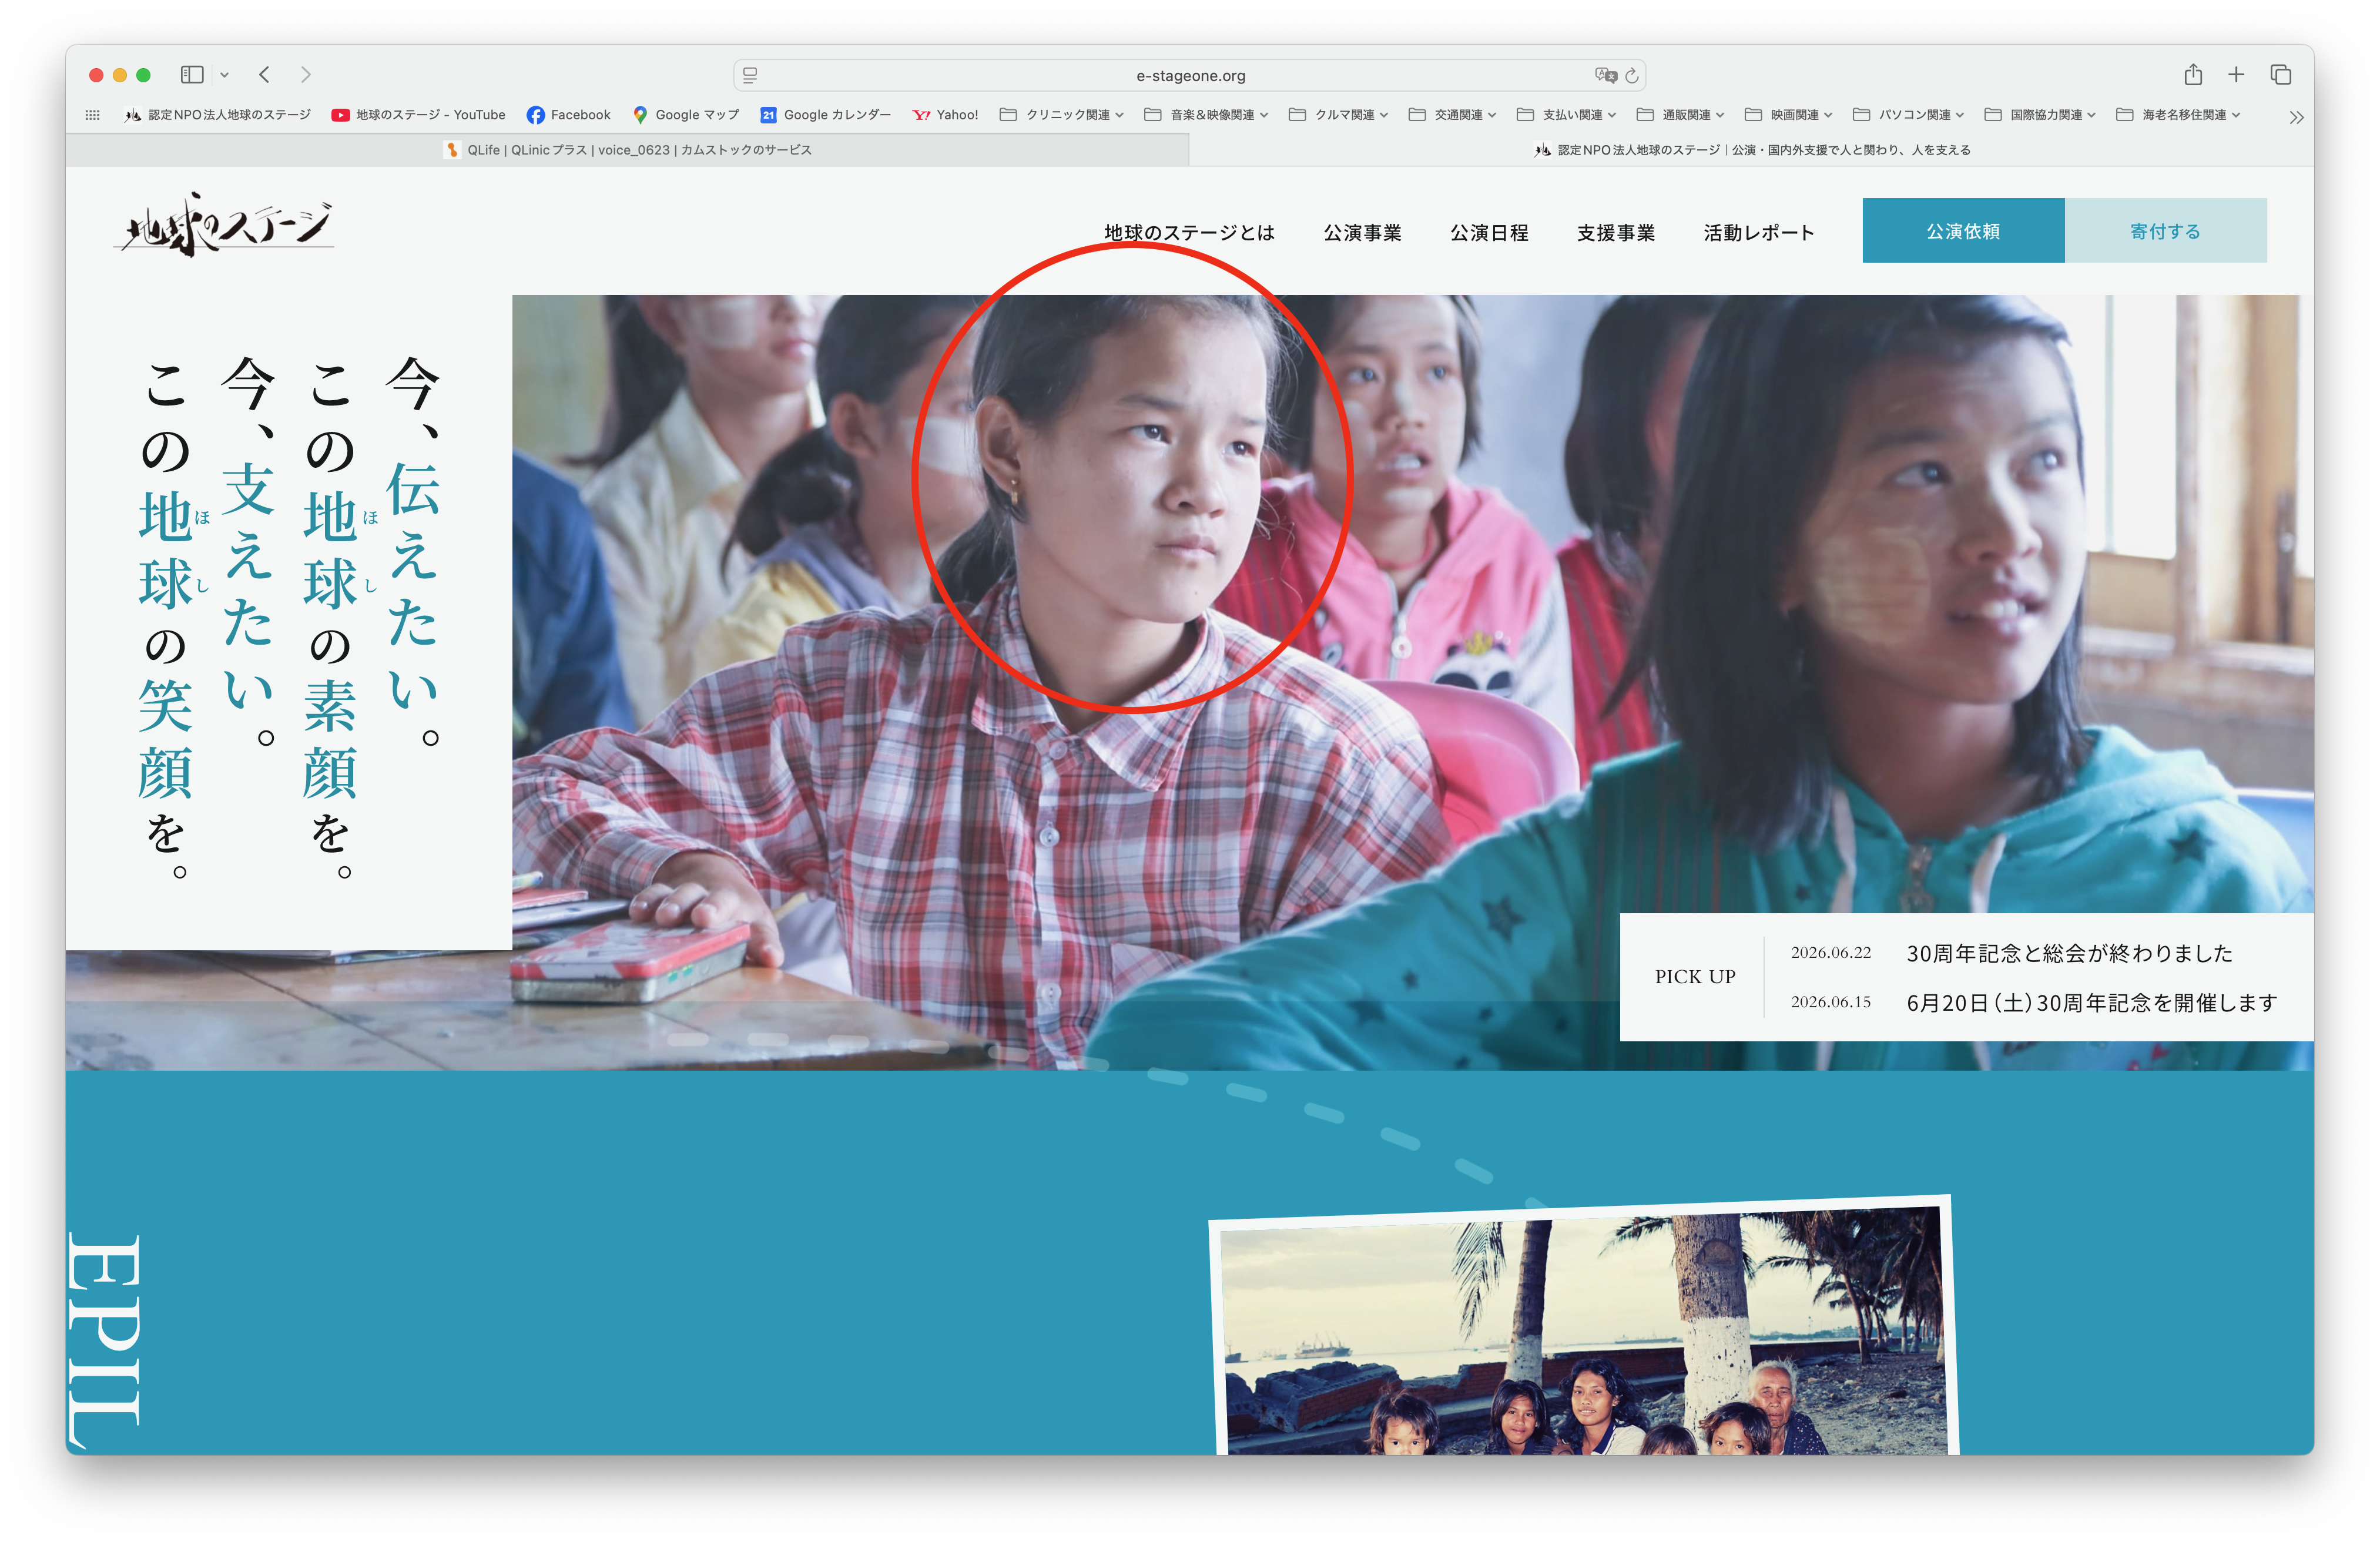2380x1542 pixels.
Task: Expand the クルマ関連 bookmark folder
Action: 1339,115
